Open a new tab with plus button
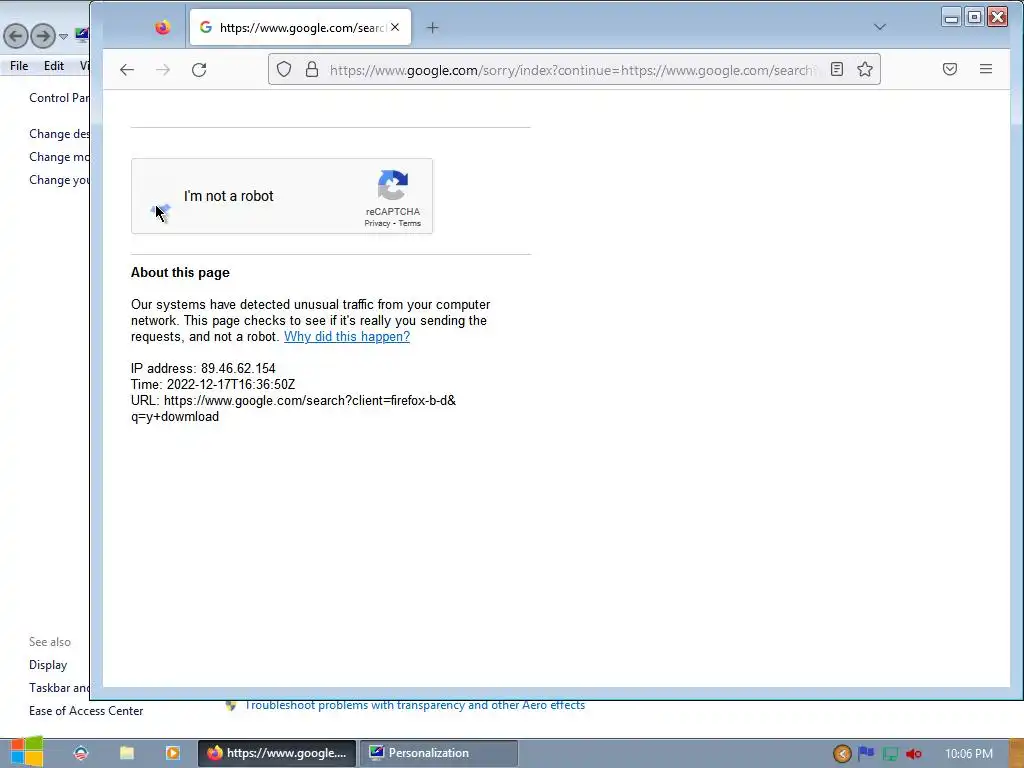Screen dimensions: 1024x768 coord(432,27)
